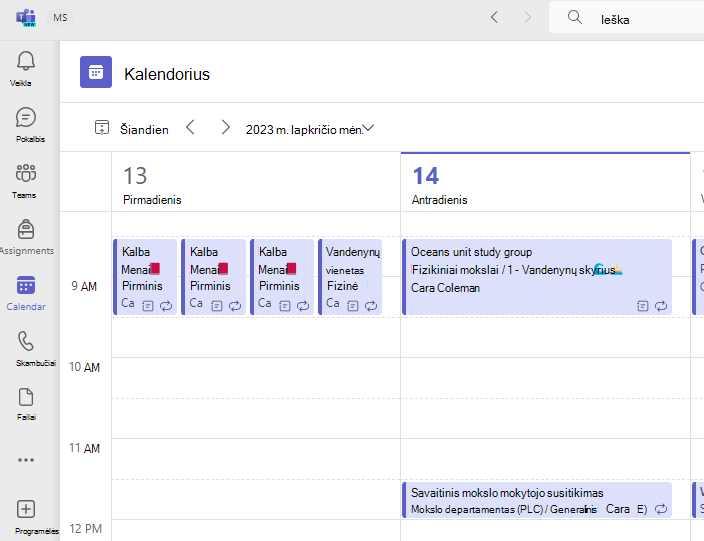Click the Microsoft Teams logo
The width and height of the screenshot is (704, 541).
click(26, 18)
